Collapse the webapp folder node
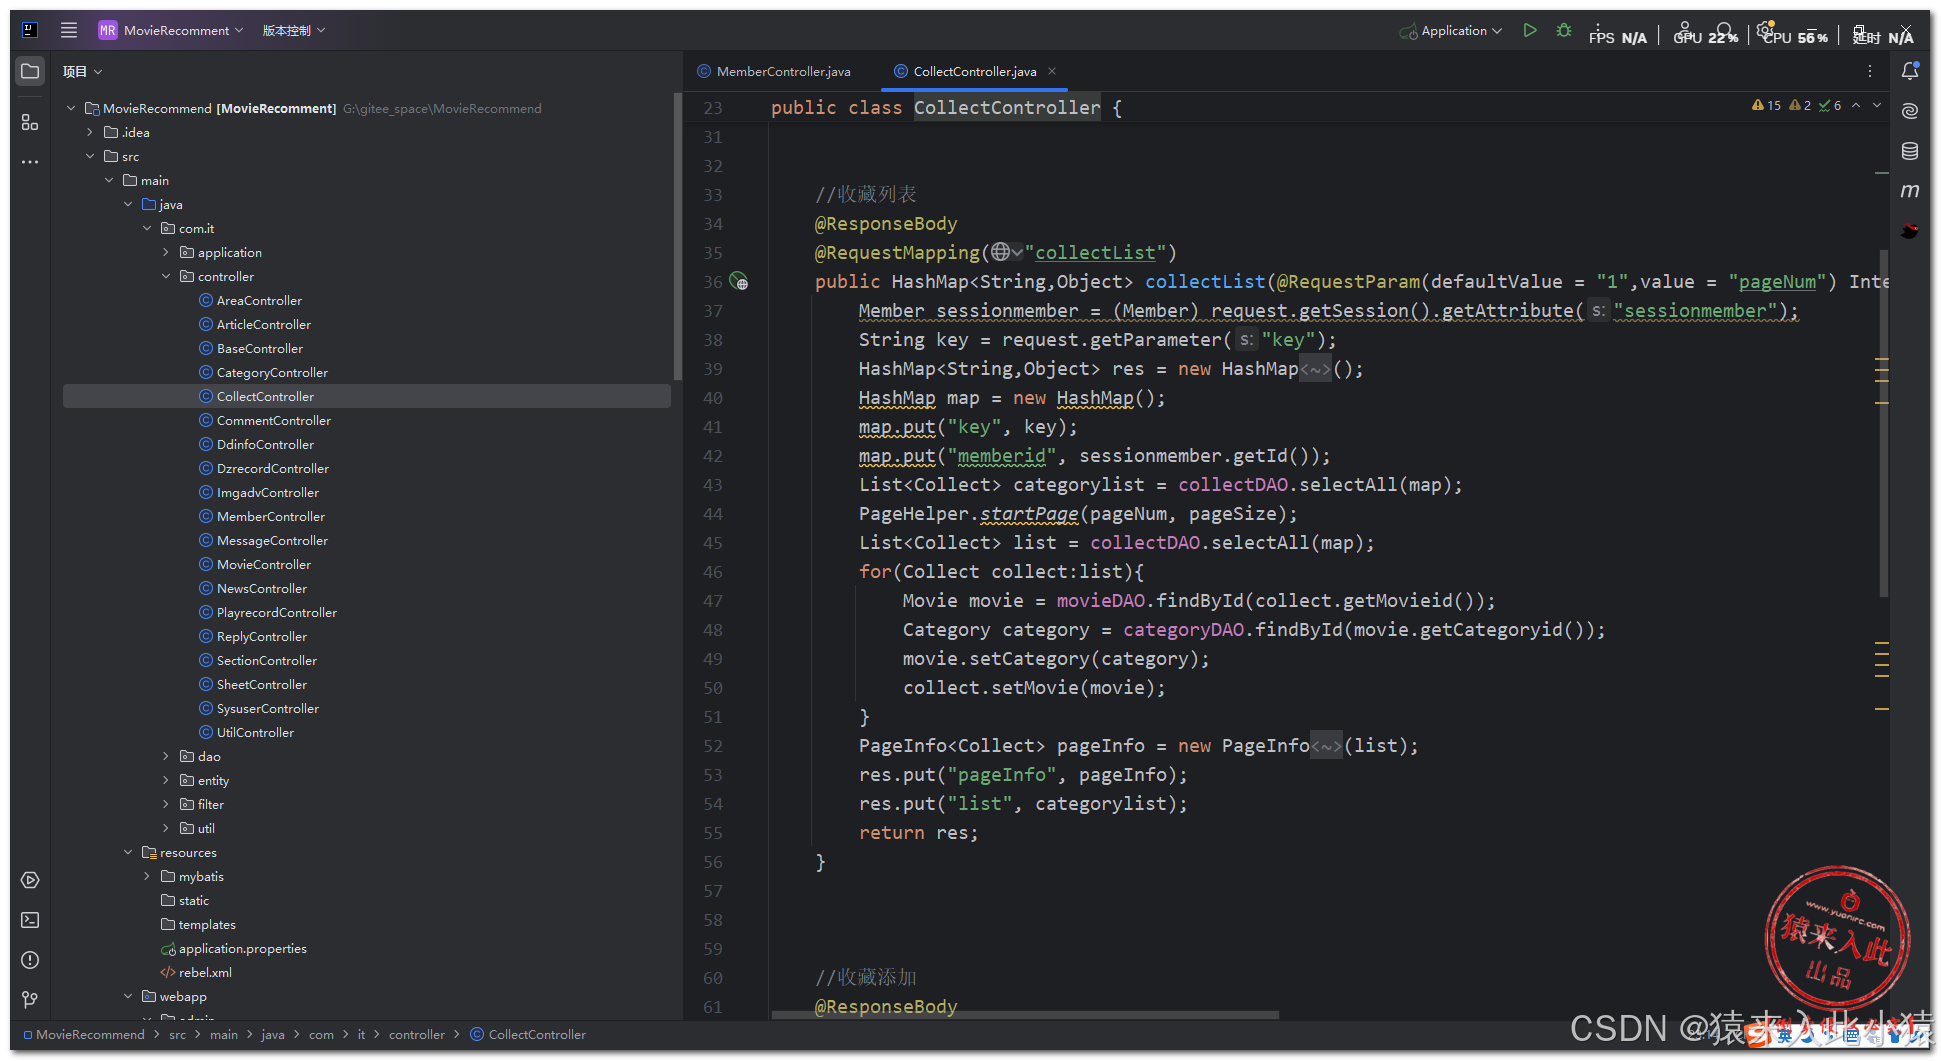This screenshot has width=1941, height=1061. [x=128, y=996]
